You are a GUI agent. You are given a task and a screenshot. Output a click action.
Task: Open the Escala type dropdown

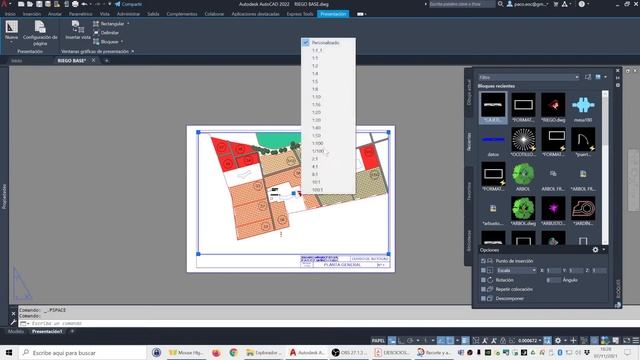[x=516, y=270]
